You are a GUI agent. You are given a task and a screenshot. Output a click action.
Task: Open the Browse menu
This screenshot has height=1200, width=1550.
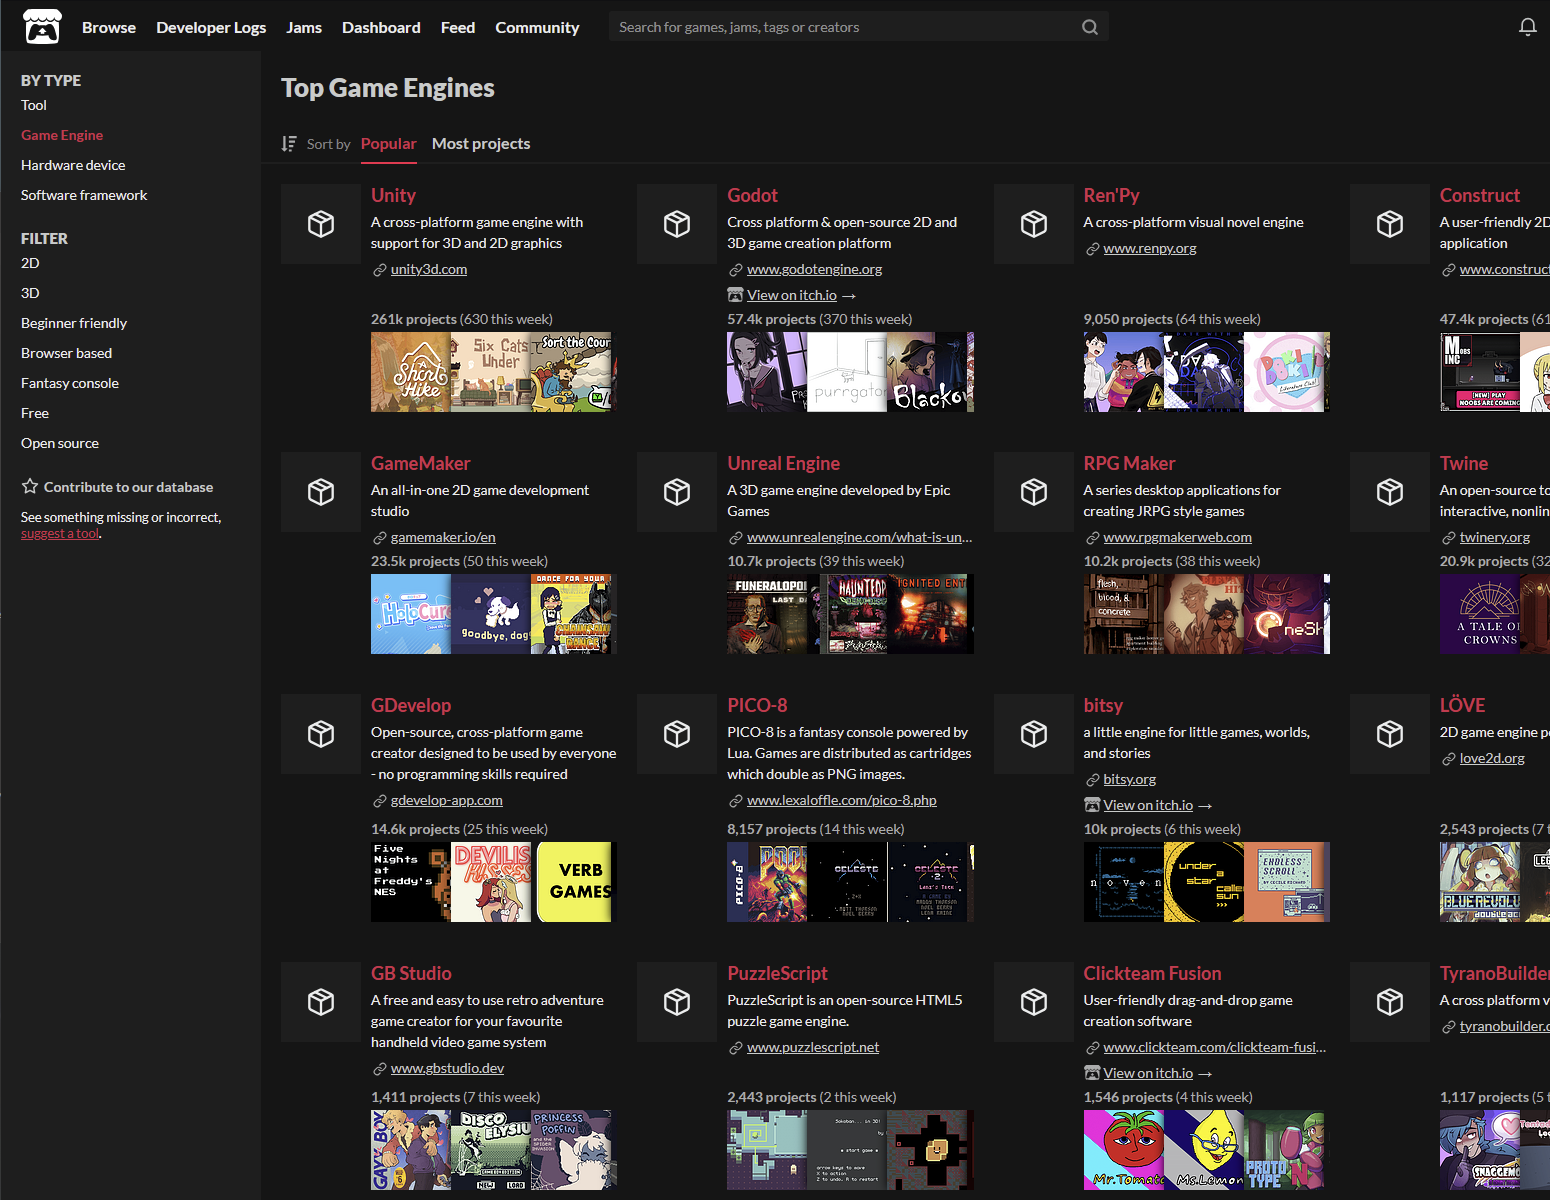tap(109, 27)
